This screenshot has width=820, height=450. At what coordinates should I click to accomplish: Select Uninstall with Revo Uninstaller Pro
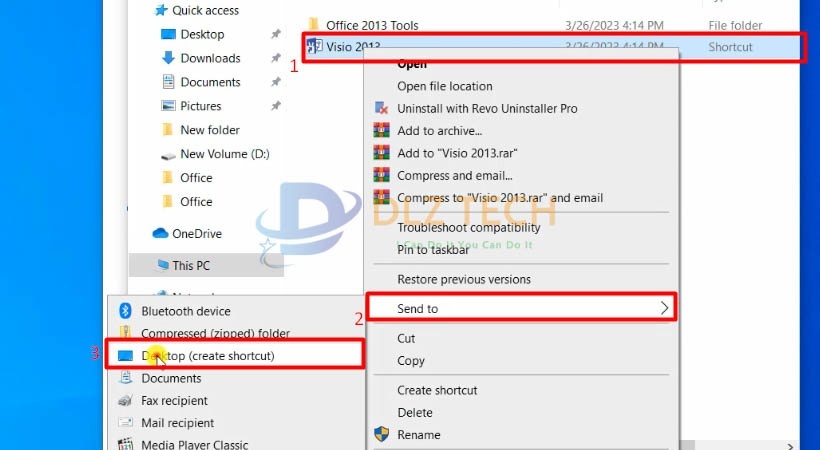(x=487, y=109)
